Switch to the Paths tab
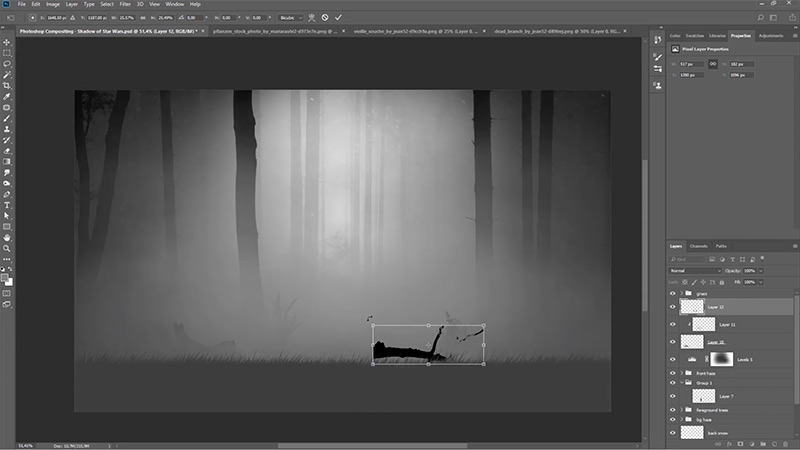The width and height of the screenshot is (800, 450). pyautogui.click(x=721, y=246)
